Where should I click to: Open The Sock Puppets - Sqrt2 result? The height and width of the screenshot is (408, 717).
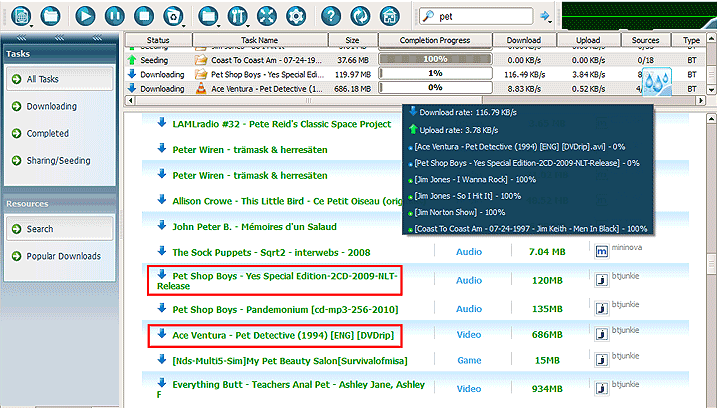(271, 252)
